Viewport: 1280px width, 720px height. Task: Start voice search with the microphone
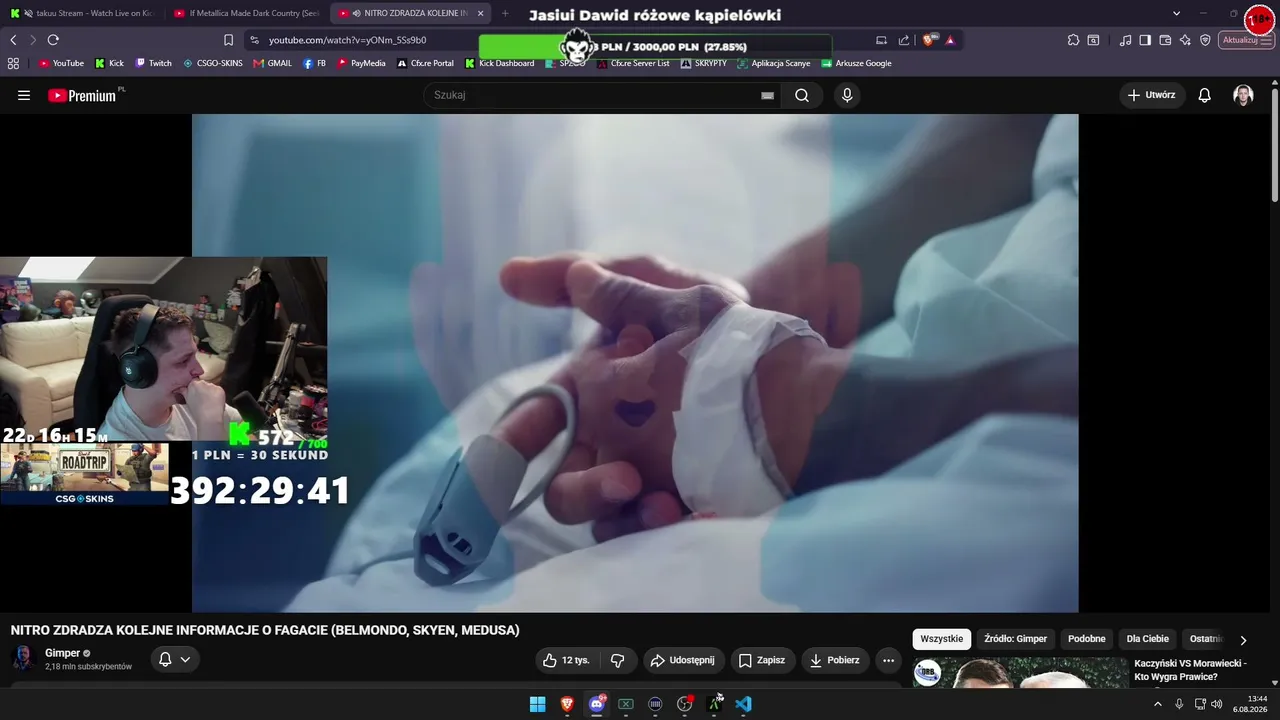point(847,95)
